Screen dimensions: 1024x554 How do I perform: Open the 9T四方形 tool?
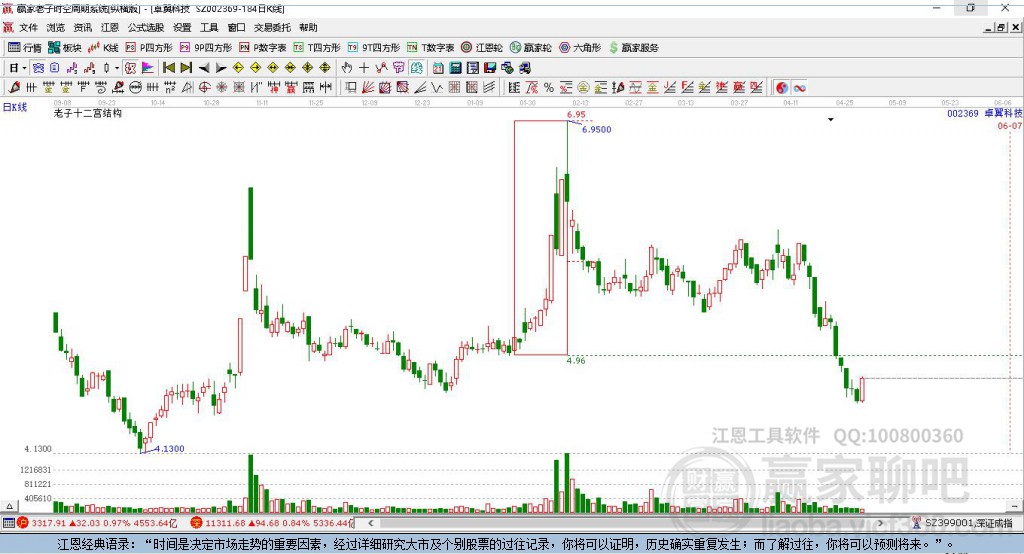pos(374,48)
